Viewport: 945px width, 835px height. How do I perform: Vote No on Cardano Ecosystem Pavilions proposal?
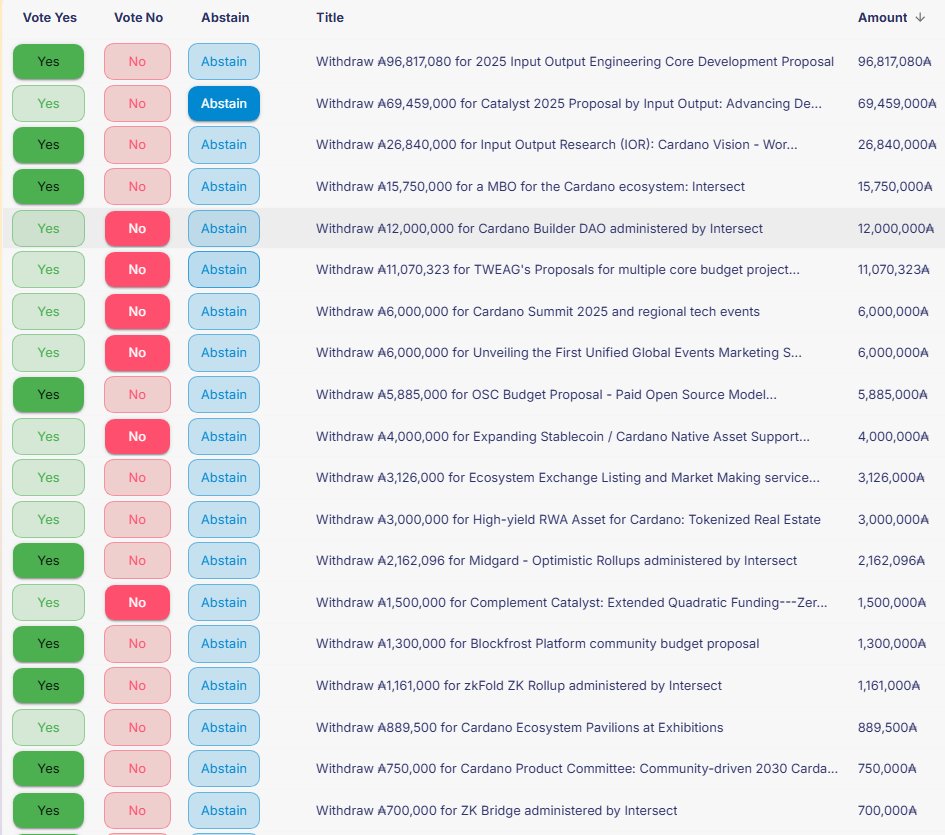(137, 728)
